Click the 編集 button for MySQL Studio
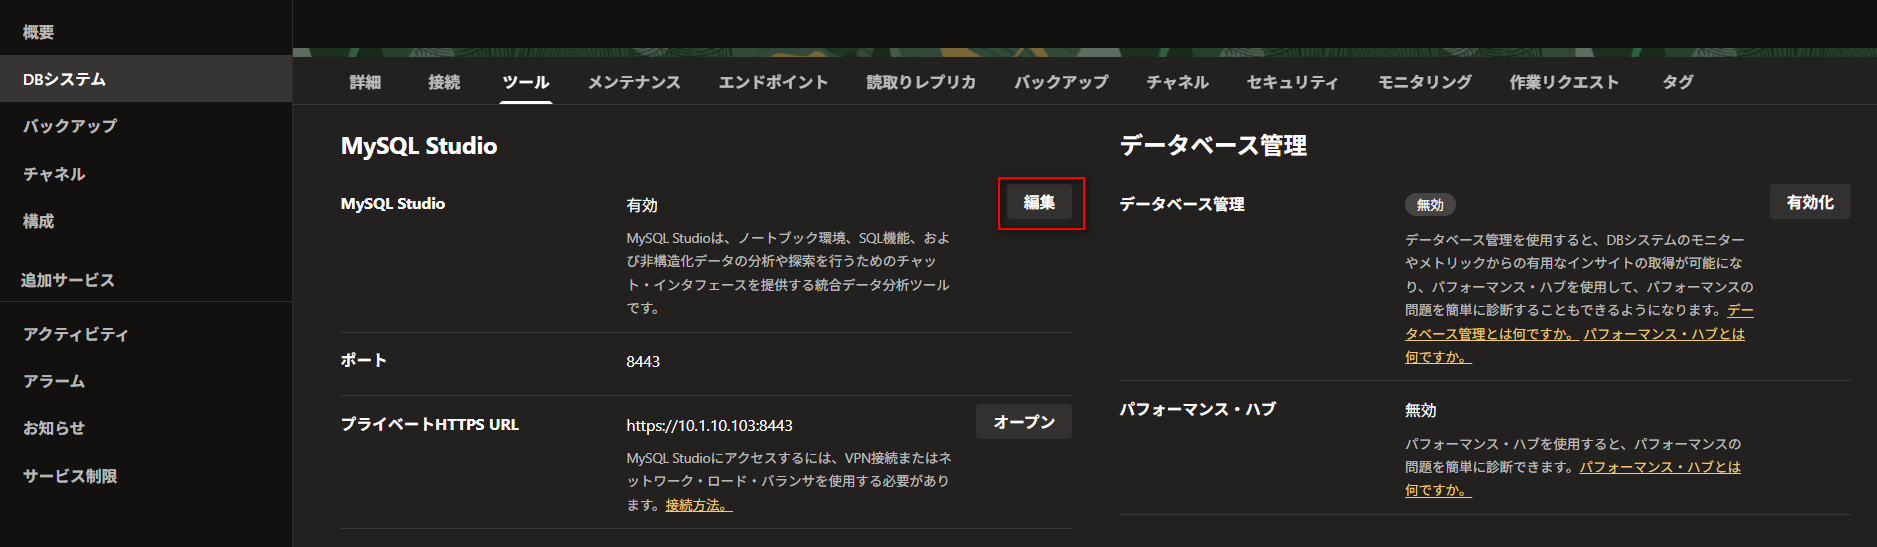1877x547 pixels. (x=1039, y=203)
